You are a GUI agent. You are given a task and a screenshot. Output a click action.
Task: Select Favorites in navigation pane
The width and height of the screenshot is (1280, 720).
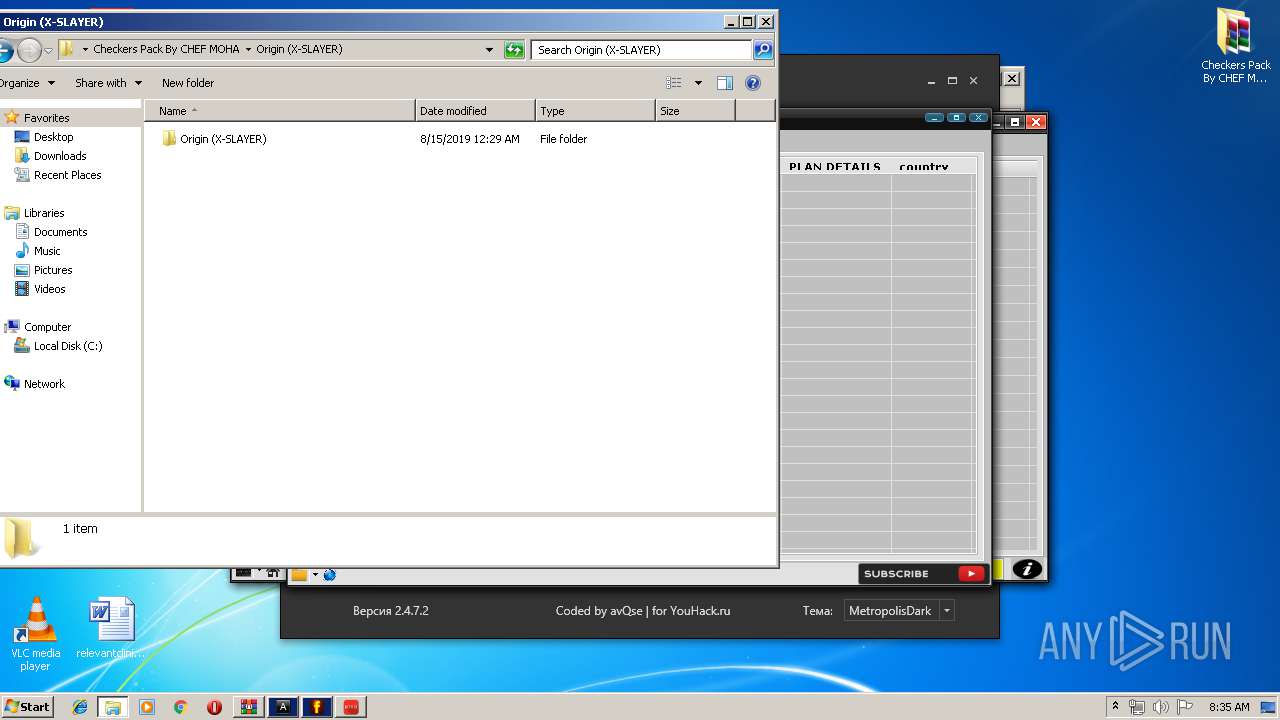46,118
